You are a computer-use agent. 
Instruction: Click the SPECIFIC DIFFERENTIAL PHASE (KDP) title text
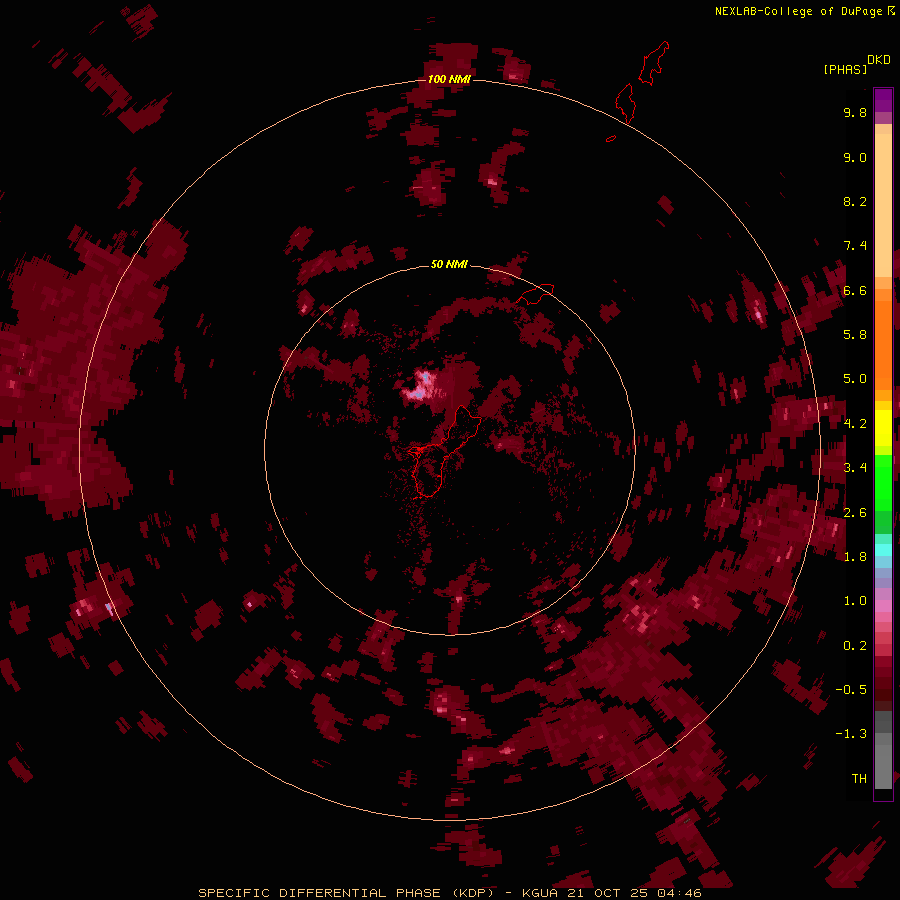coord(347,893)
